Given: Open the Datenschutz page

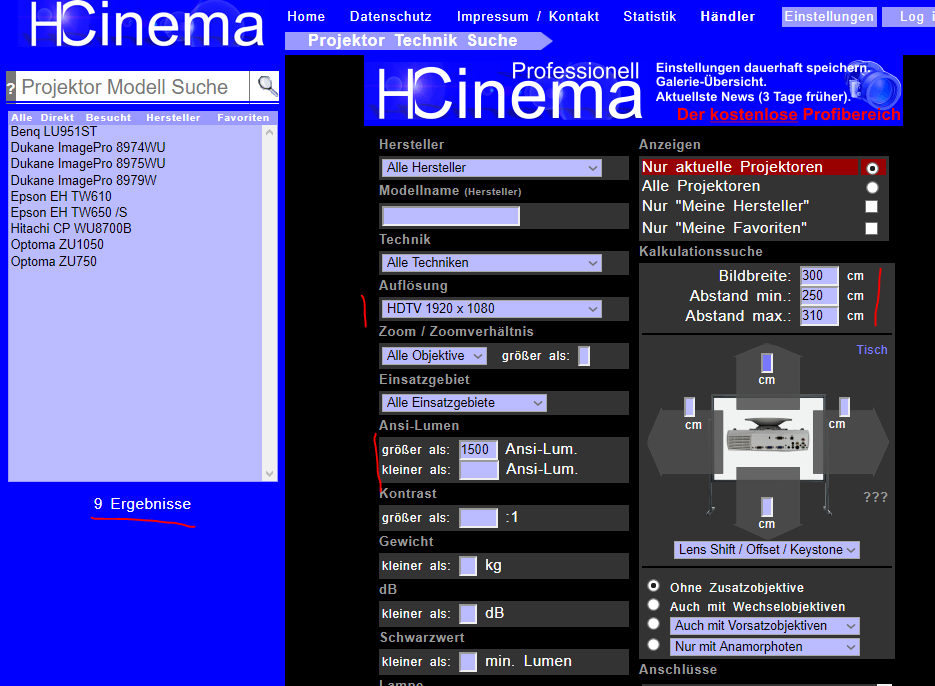Looking at the screenshot, I should 391,17.
